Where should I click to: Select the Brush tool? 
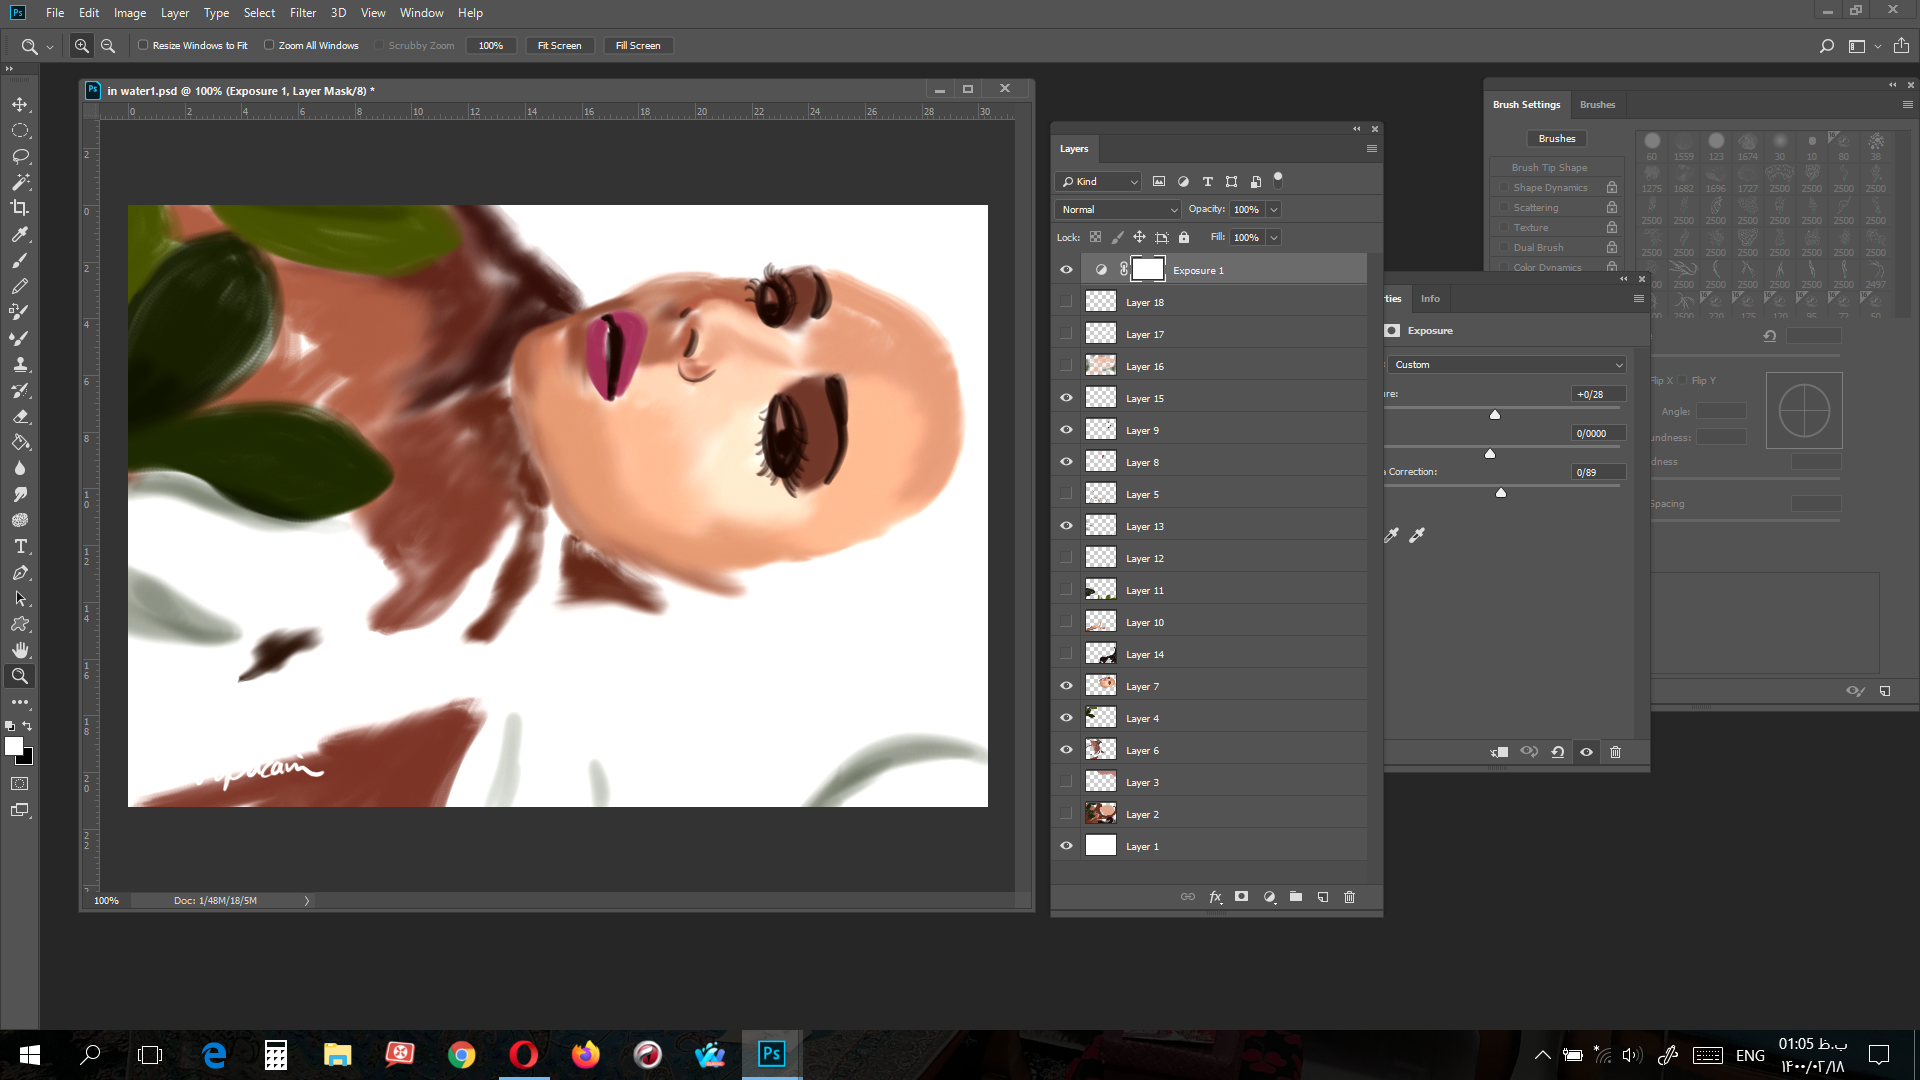click(x=20, y=260)
